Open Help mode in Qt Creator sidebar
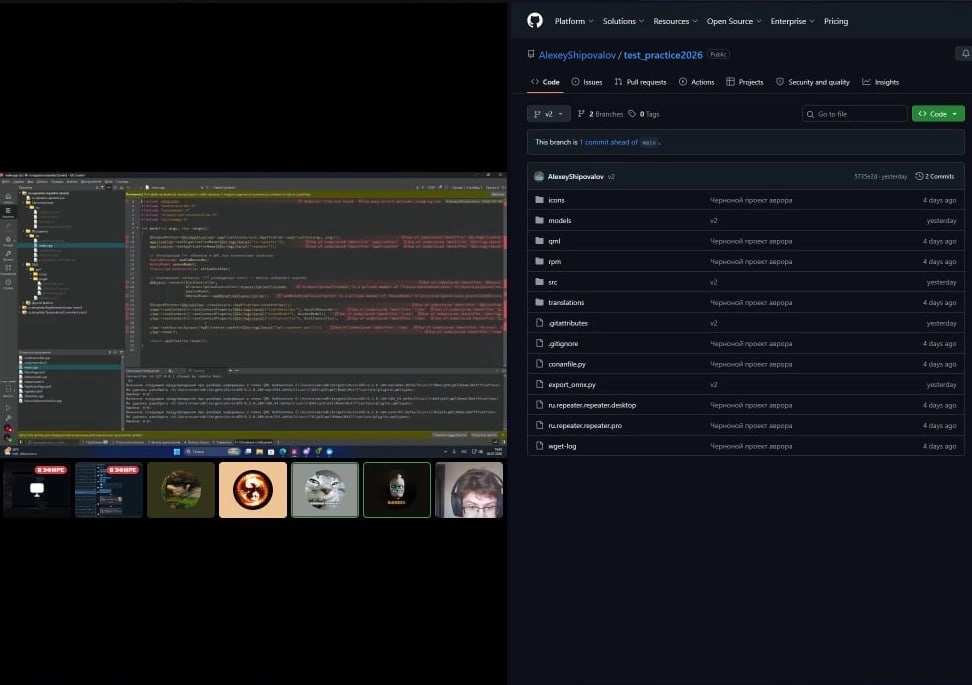The width and height of the screenshot is (972, 685). (x=8, y=284)
